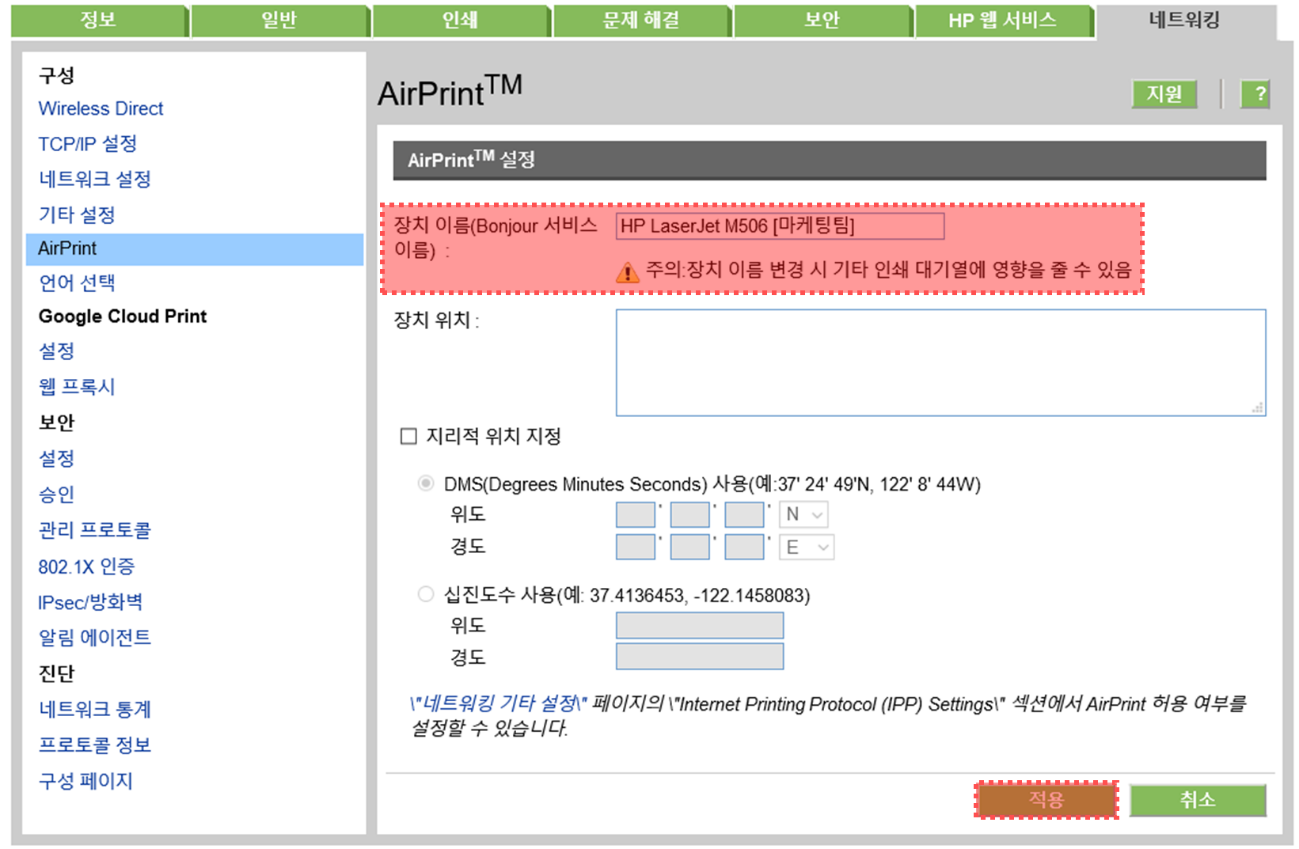
Task: Select DMS(Degrees Minutes Seconds) 사용 radio
Action: pyautogui.click(x=426, y=484)
